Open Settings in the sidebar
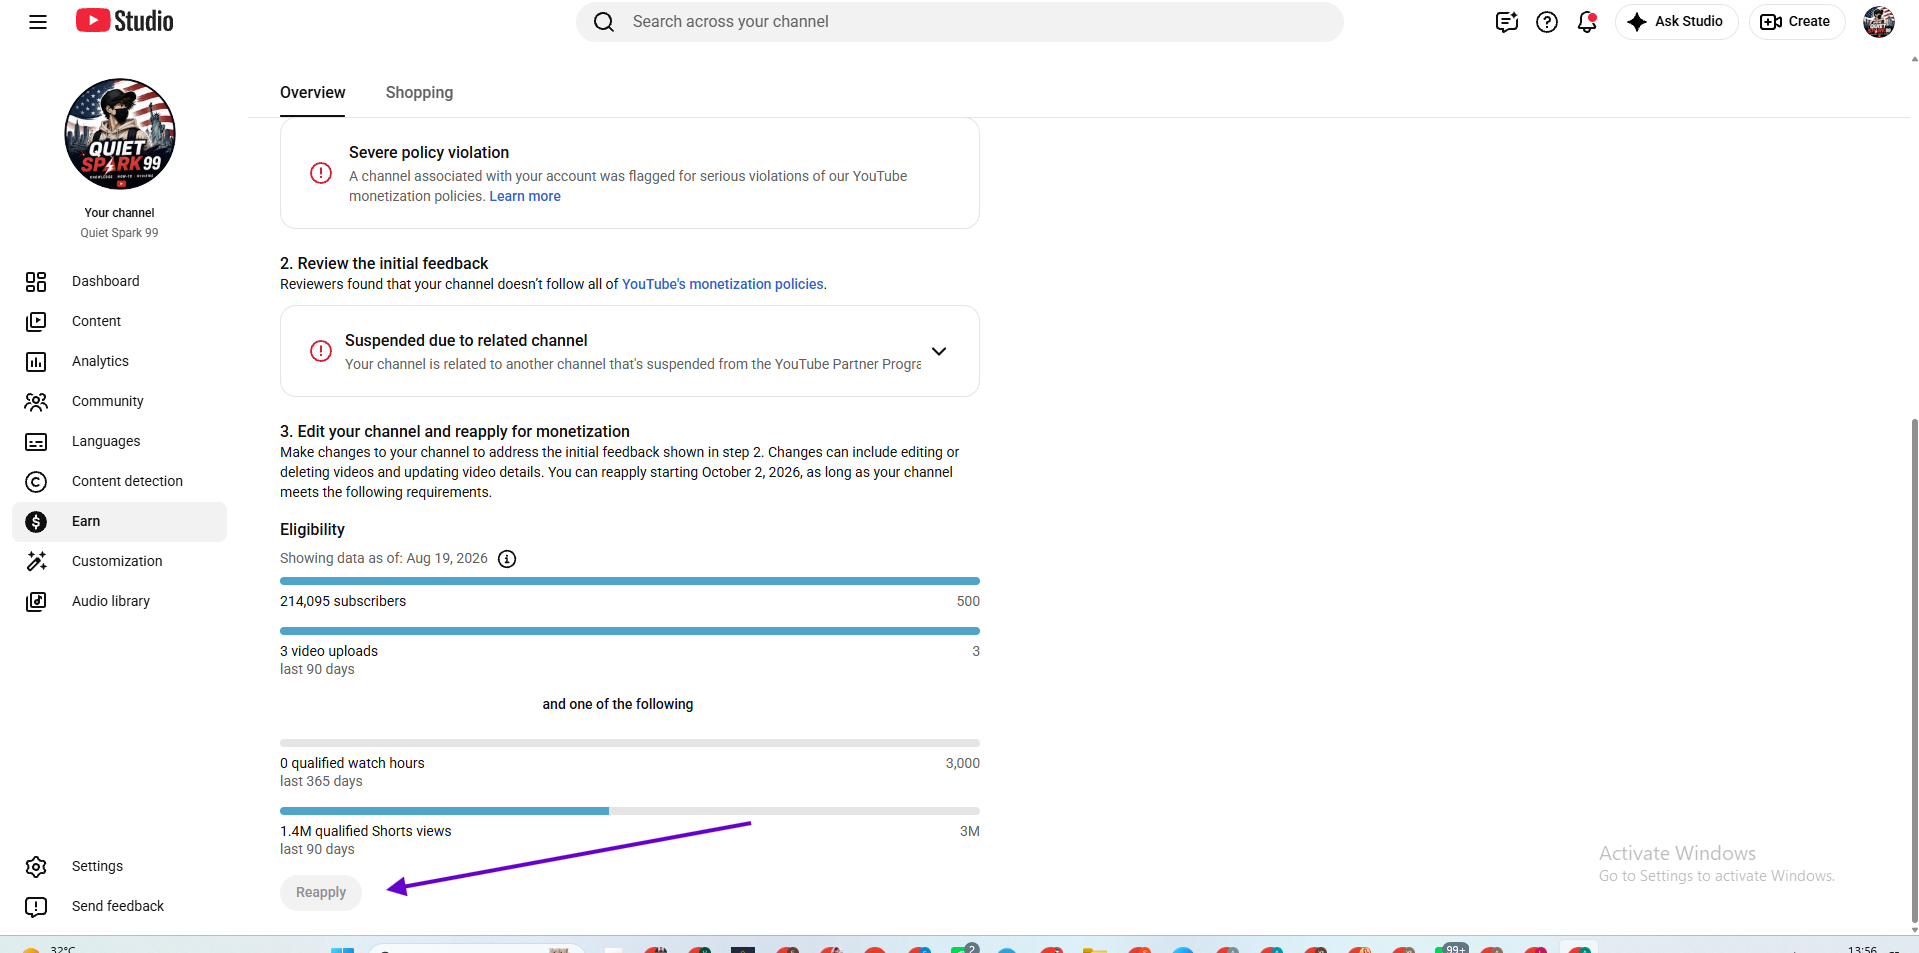The image size is (1919, 953). 120,867
